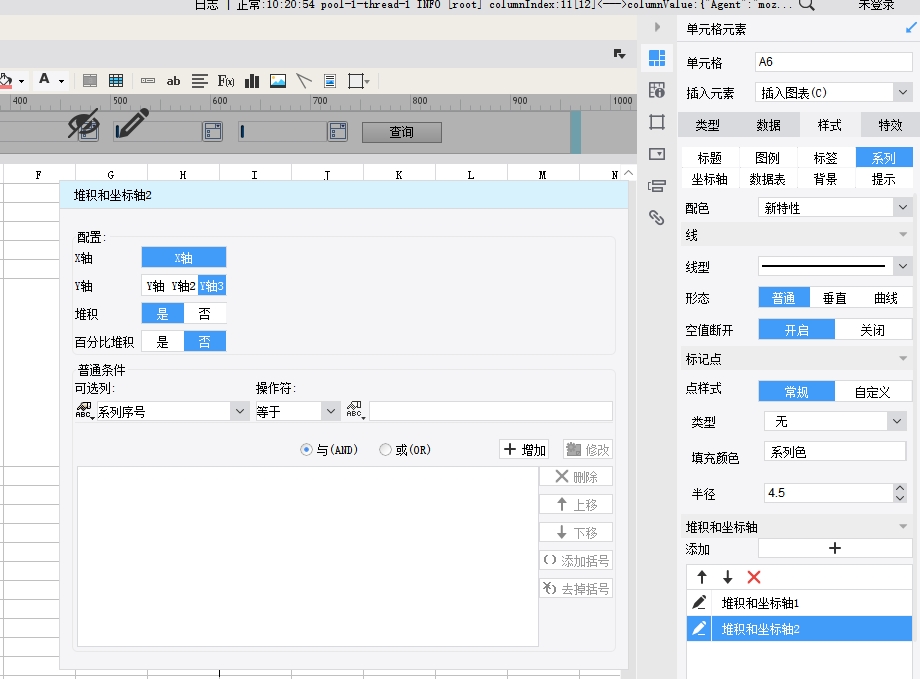The width and height of the screenshot is (920, 679).
Task: Click the search magnifier icon at top
Action: coord(807,5)
